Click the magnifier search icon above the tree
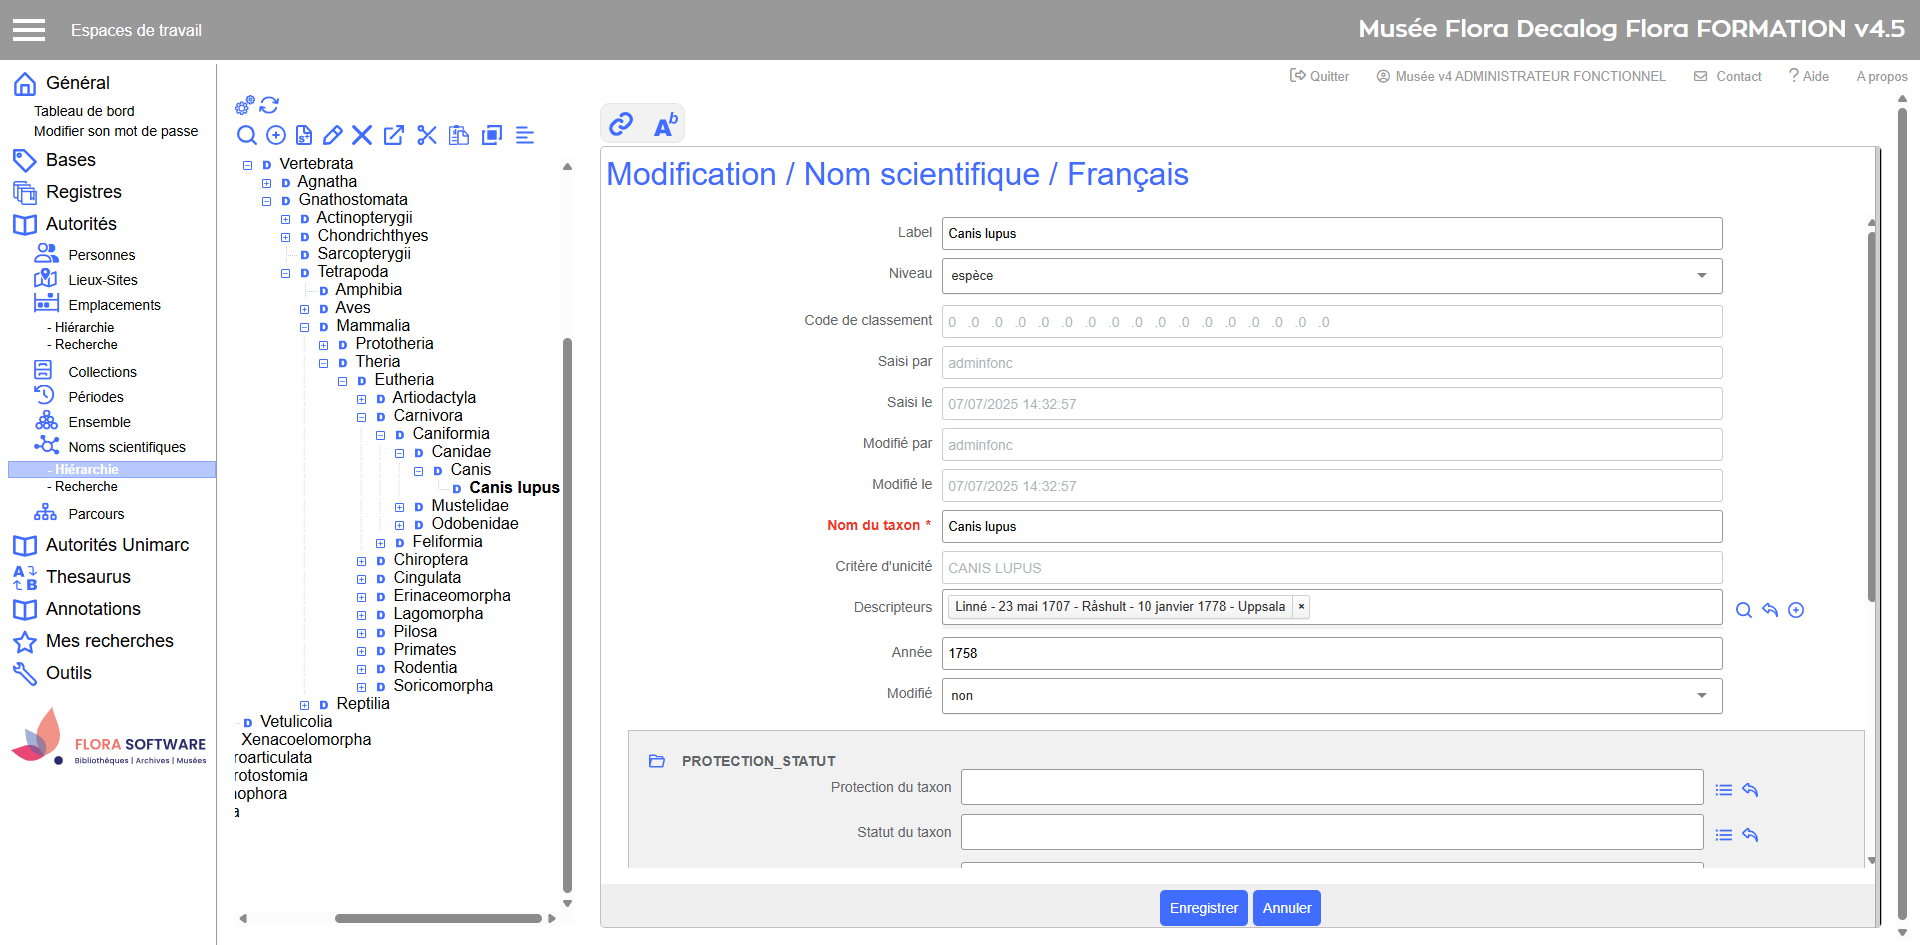This screenshot has width=1920, height=945. 247,135
